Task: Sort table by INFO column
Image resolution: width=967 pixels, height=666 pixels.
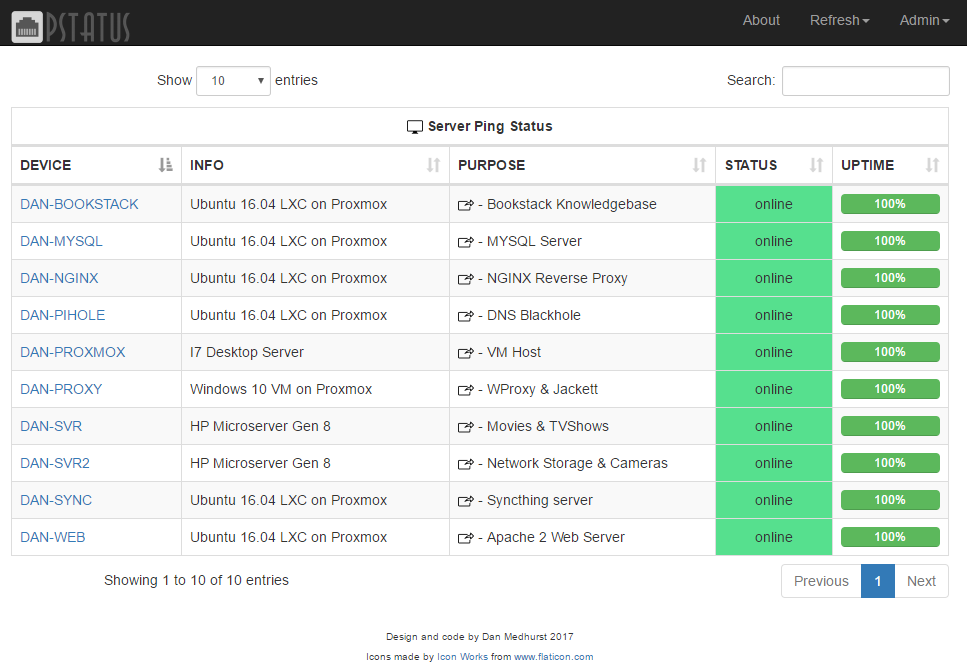Action: pos(315,165)
